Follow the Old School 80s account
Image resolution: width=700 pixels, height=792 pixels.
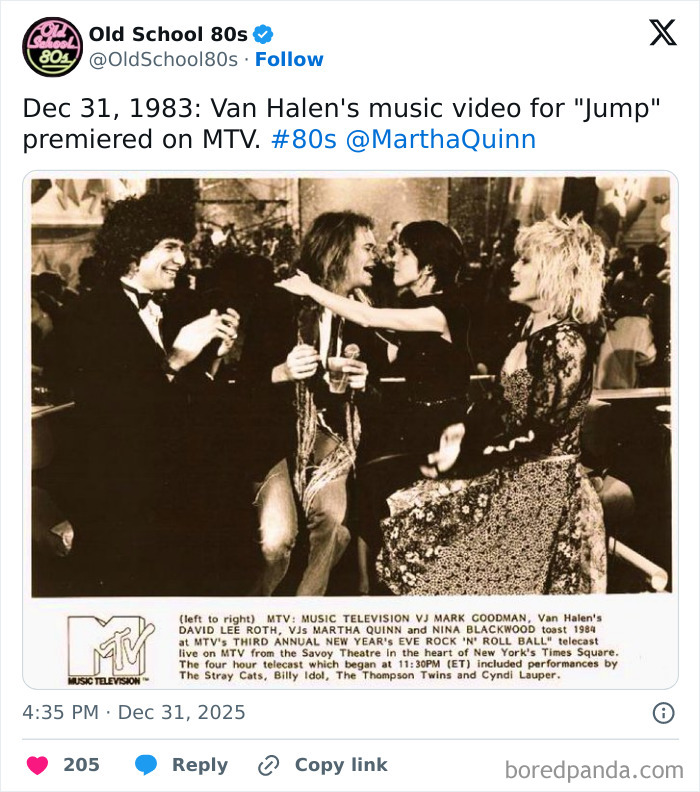[289, 60]
